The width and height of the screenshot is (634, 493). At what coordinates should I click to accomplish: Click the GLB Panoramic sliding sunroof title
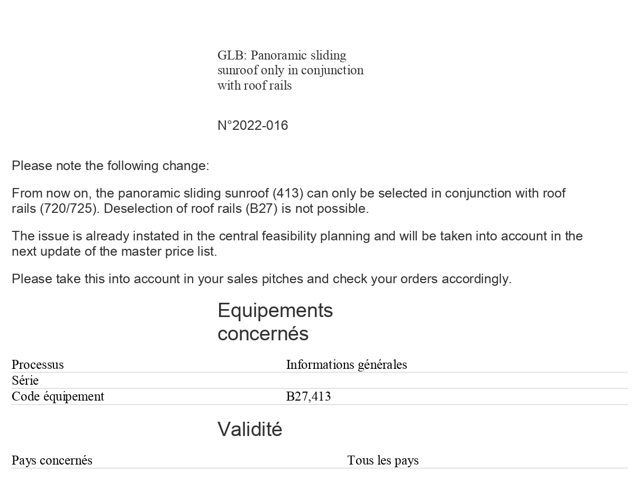(x=290, y=70)
